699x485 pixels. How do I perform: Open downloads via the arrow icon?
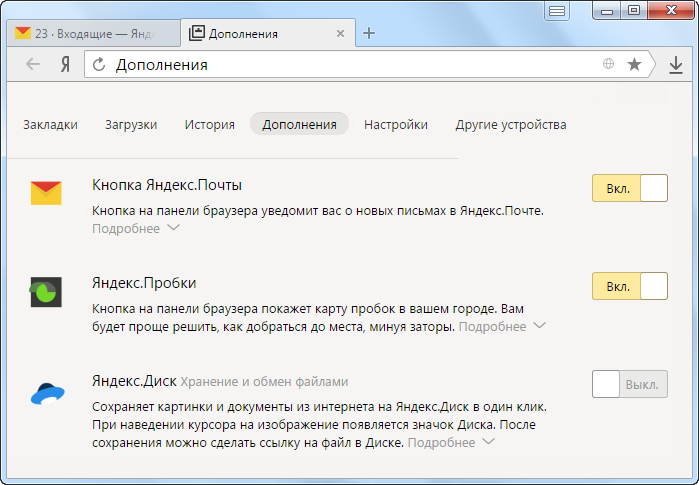point(676,65)
